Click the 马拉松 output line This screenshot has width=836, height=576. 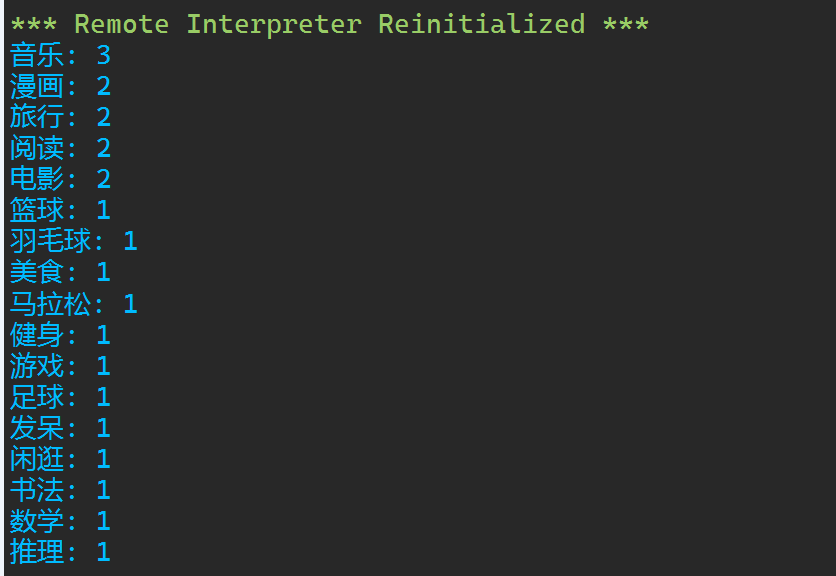[x=73, y=303]
